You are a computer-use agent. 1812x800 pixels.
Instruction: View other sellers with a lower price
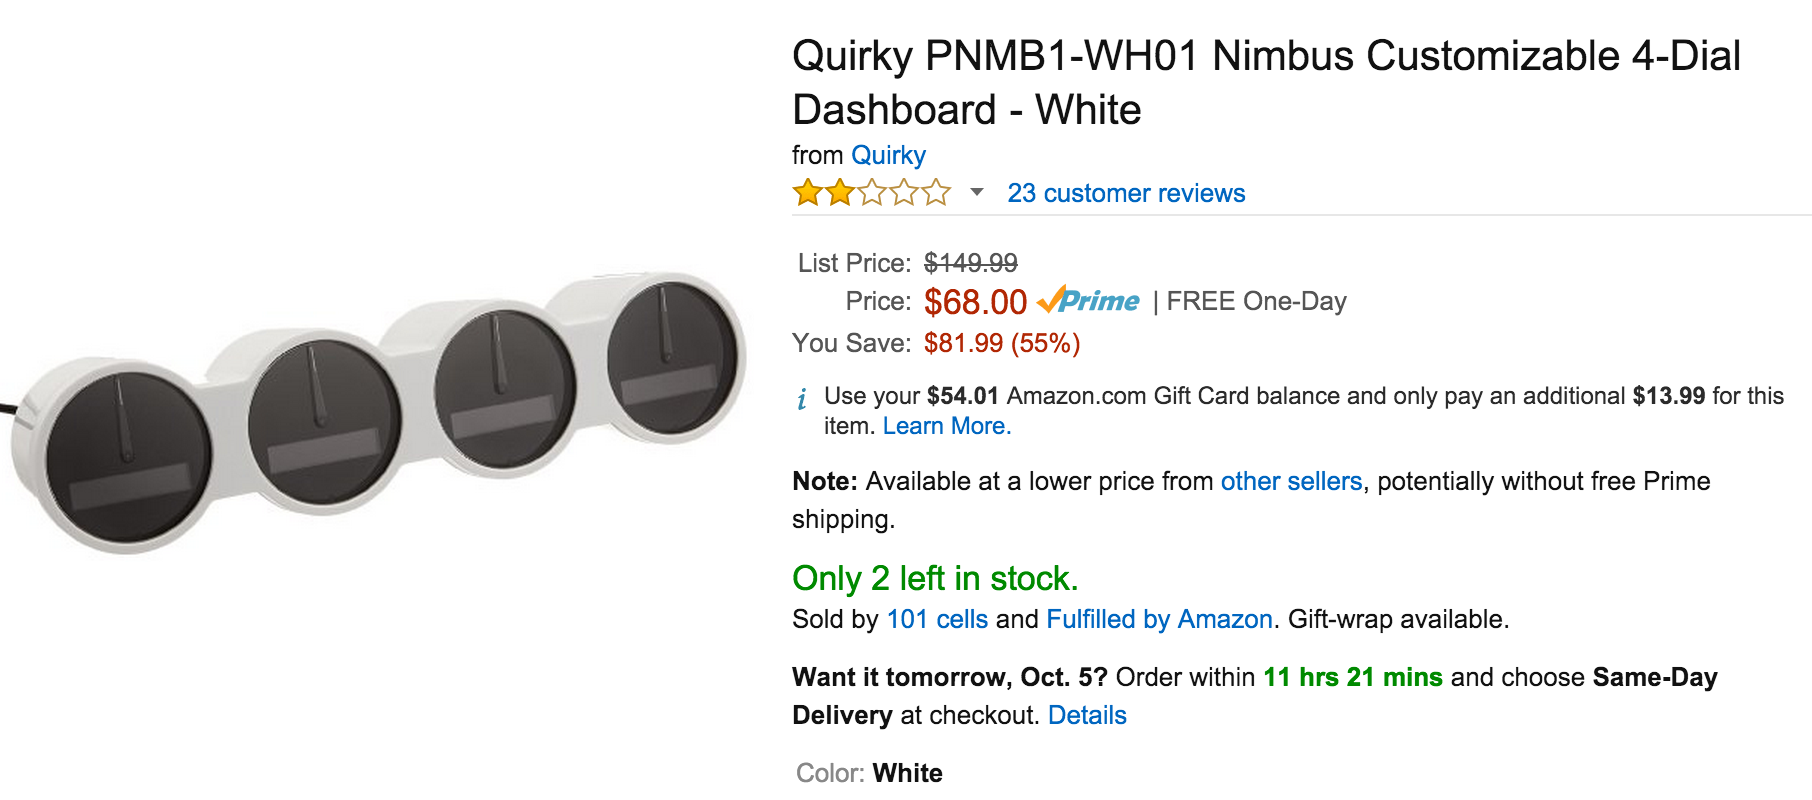coord(1291,481)
